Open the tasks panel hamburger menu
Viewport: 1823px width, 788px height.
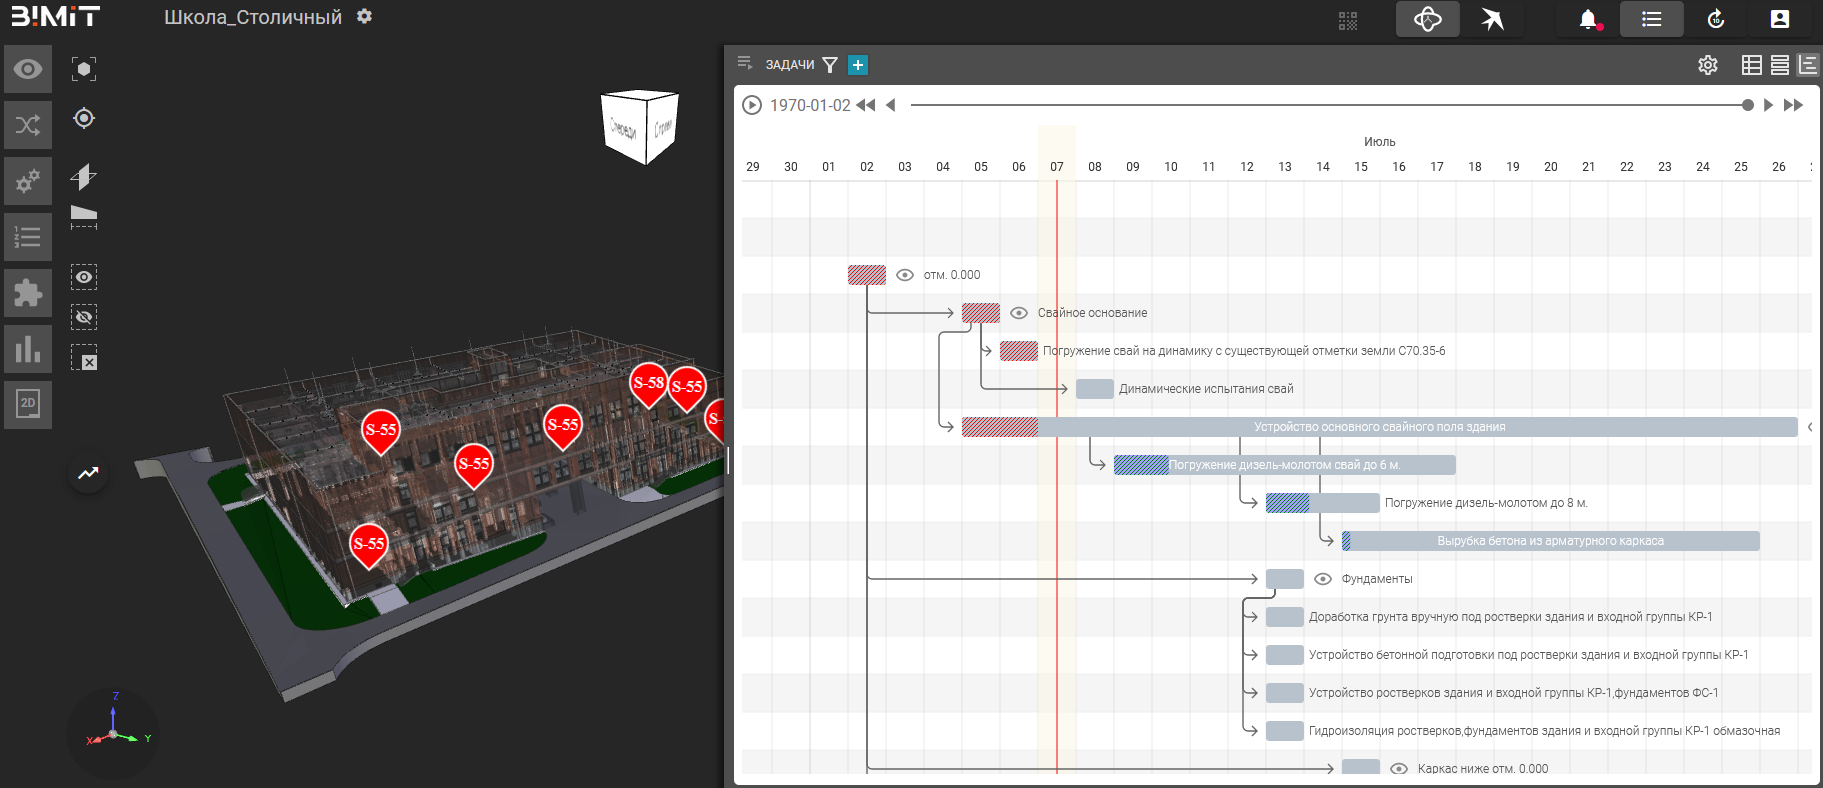tap(745, 64)
